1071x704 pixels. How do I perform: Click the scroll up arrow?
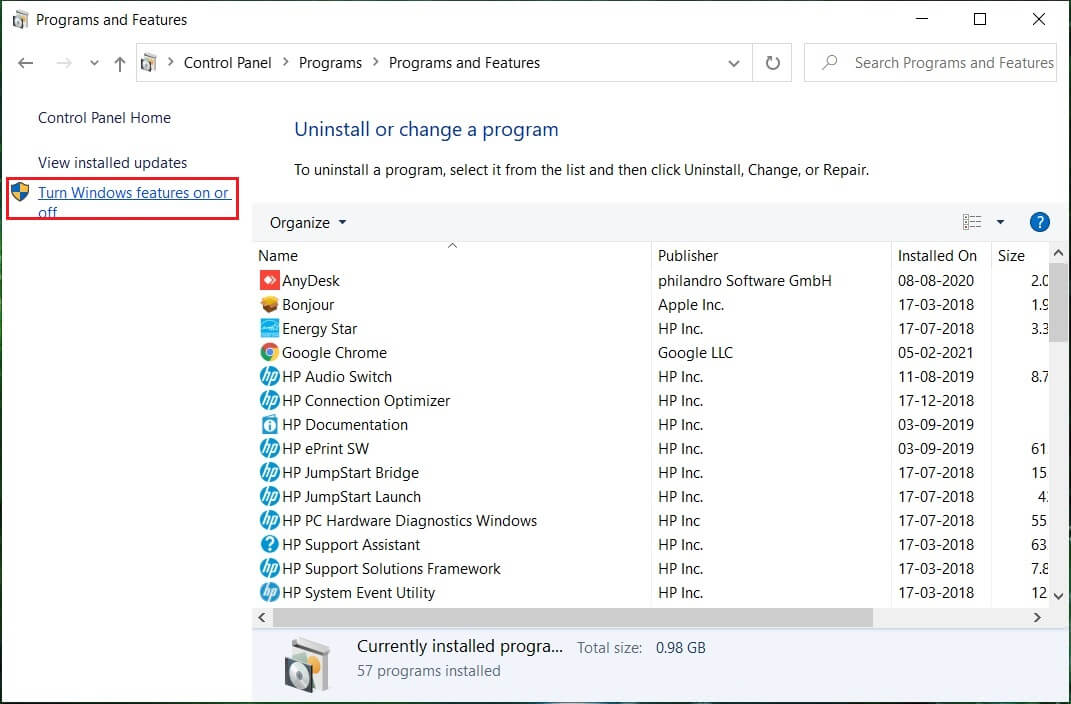point(1058,253)
